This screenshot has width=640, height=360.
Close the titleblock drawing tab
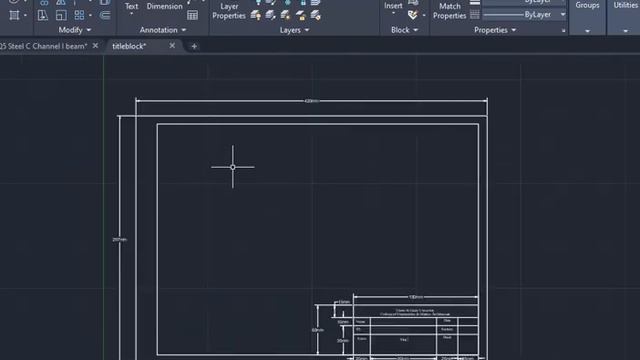[172, 46]
